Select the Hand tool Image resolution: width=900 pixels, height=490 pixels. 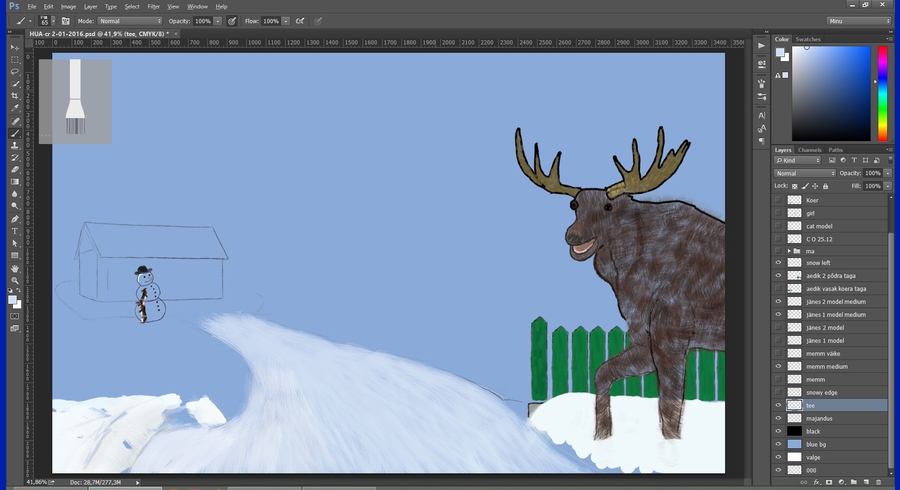(15, 269)
